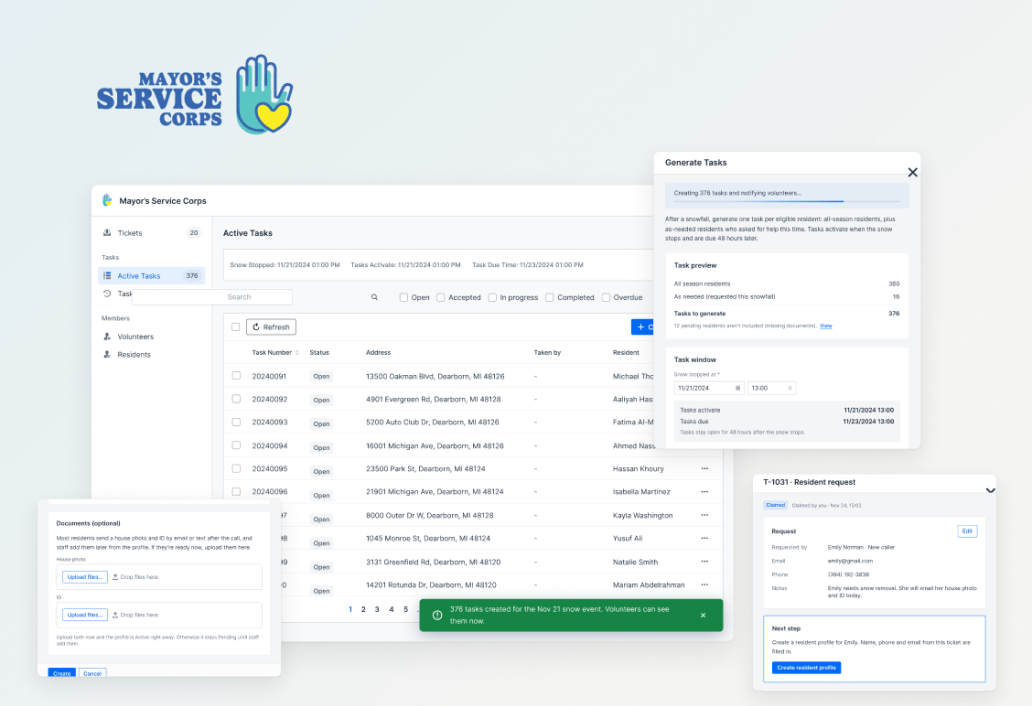Click the clock icon in 13:00 time field
Screen dimensions: 1032x706
click(790, 388)
